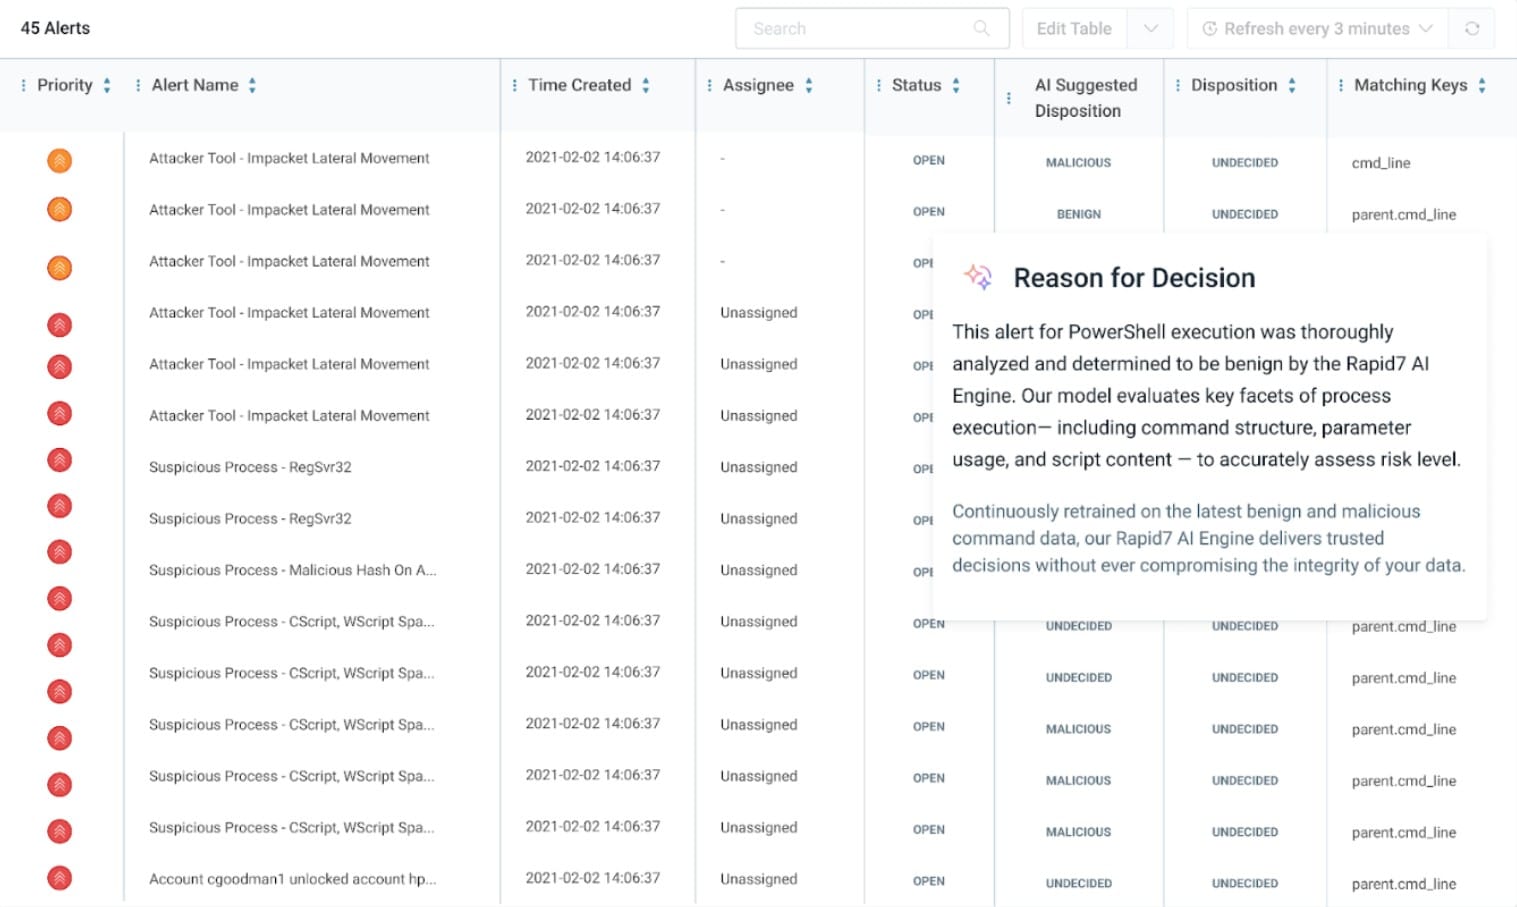
Task: Click the sparkle AI icon in Reason for Decision
Action: pos(979,278)
